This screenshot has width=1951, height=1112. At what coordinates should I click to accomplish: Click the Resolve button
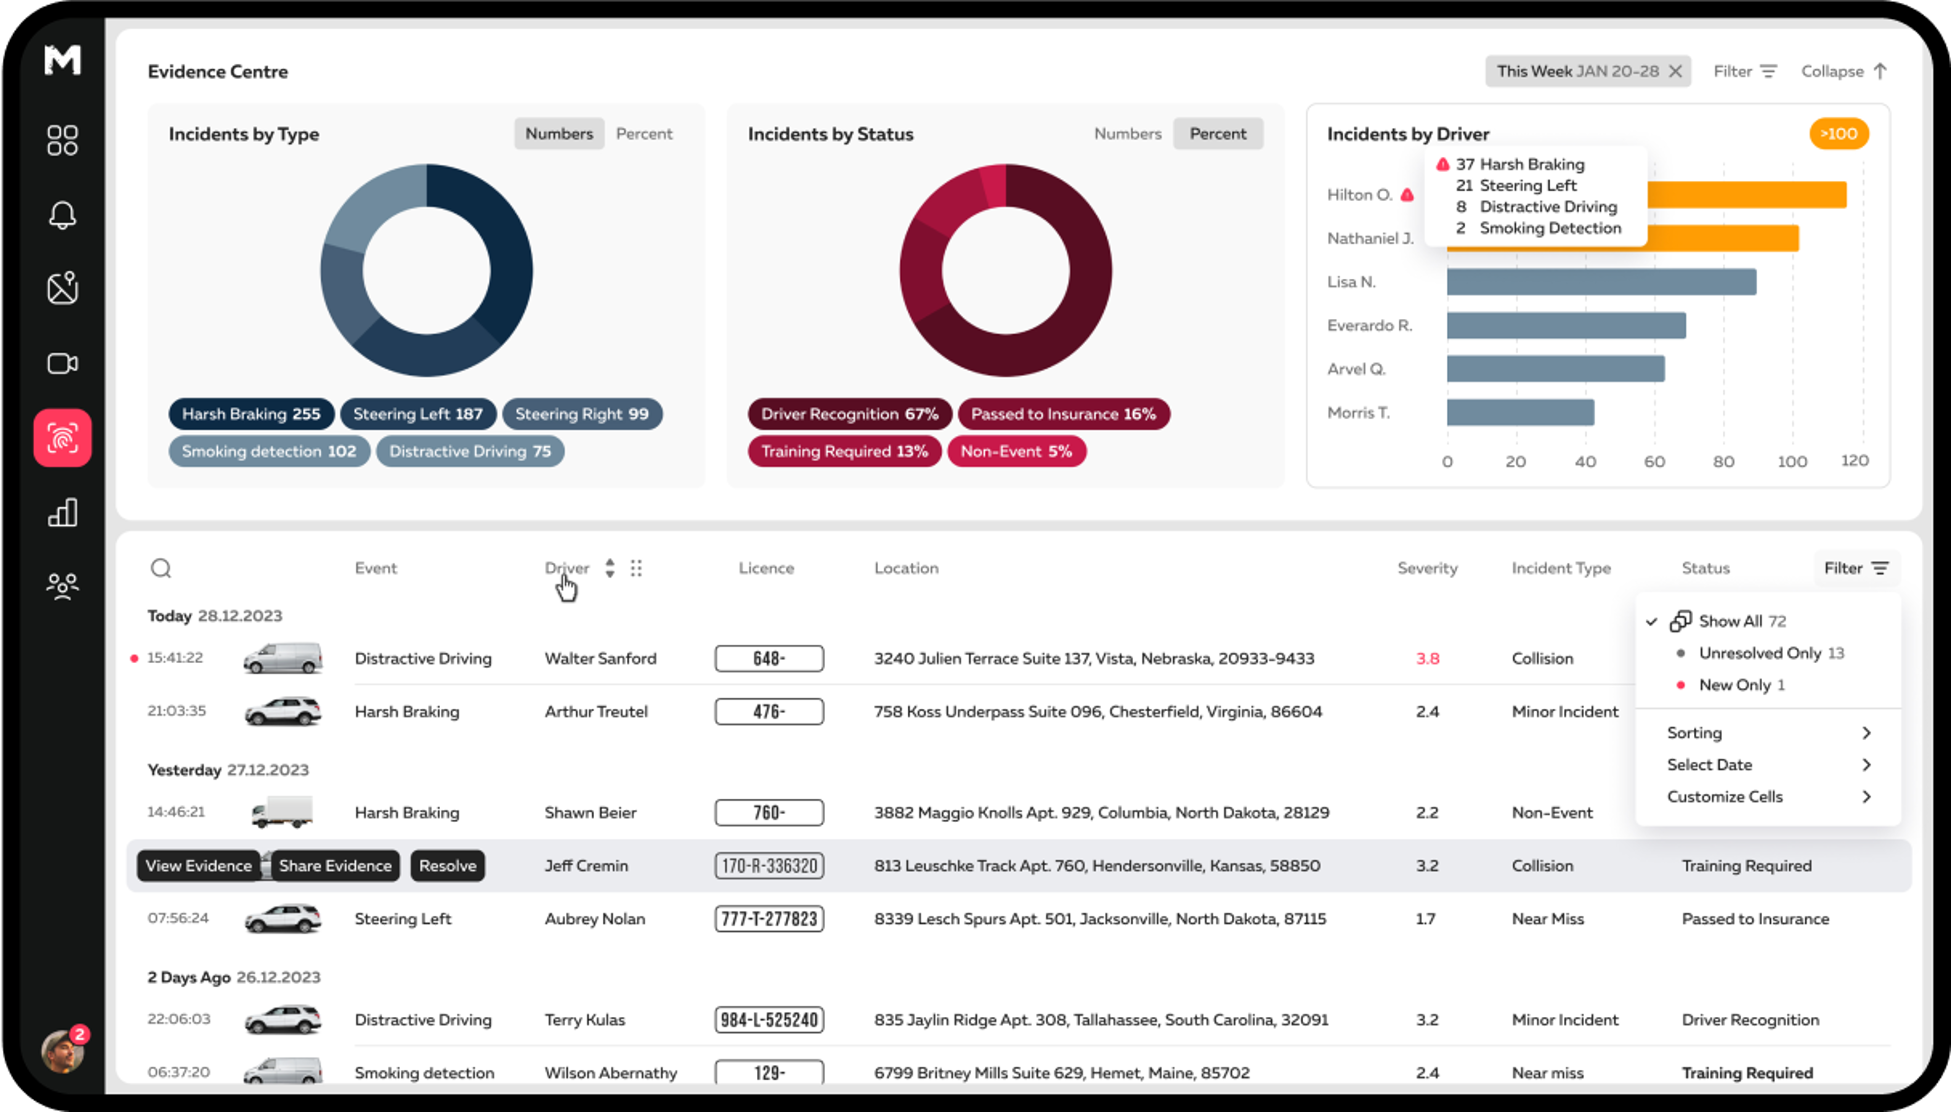[x=447, y=866]
